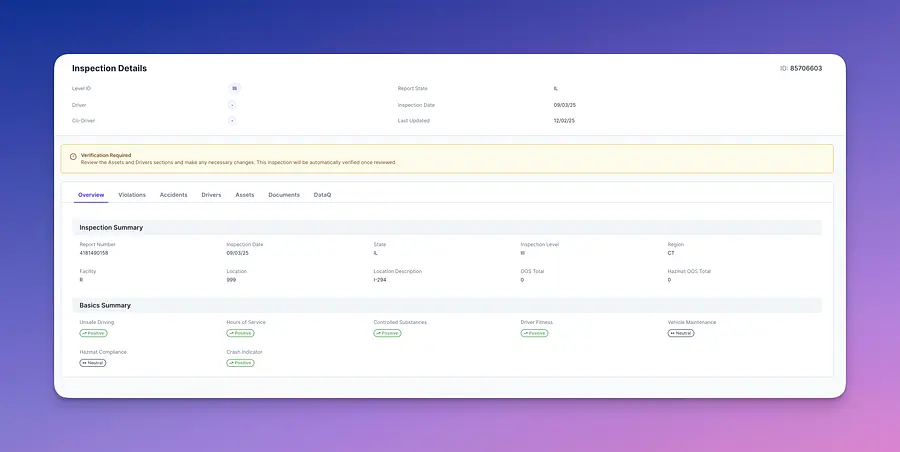Click the Driver Fitness Positive badge

[x=534, y=333]
